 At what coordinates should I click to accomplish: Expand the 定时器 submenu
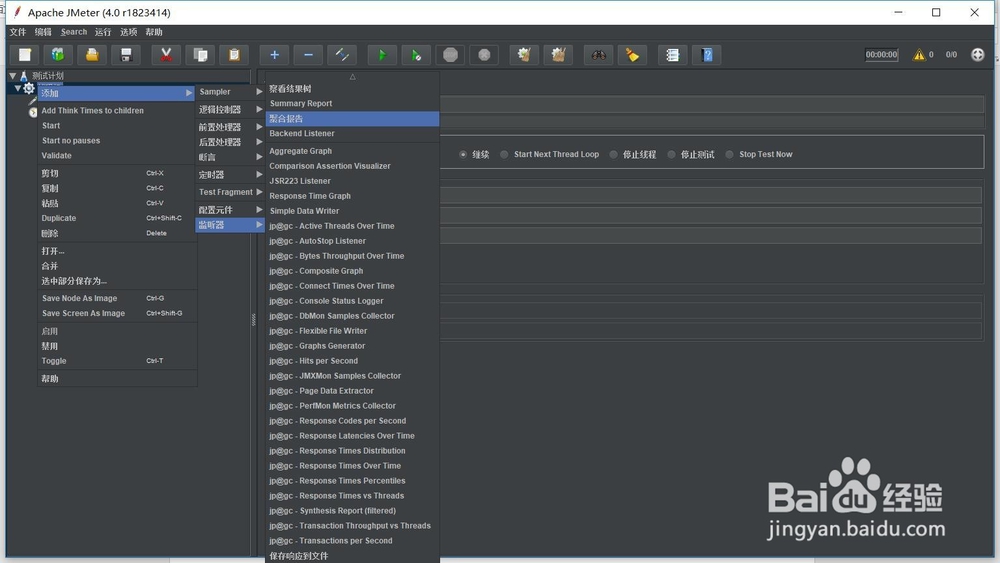click(x=230, y=175)
